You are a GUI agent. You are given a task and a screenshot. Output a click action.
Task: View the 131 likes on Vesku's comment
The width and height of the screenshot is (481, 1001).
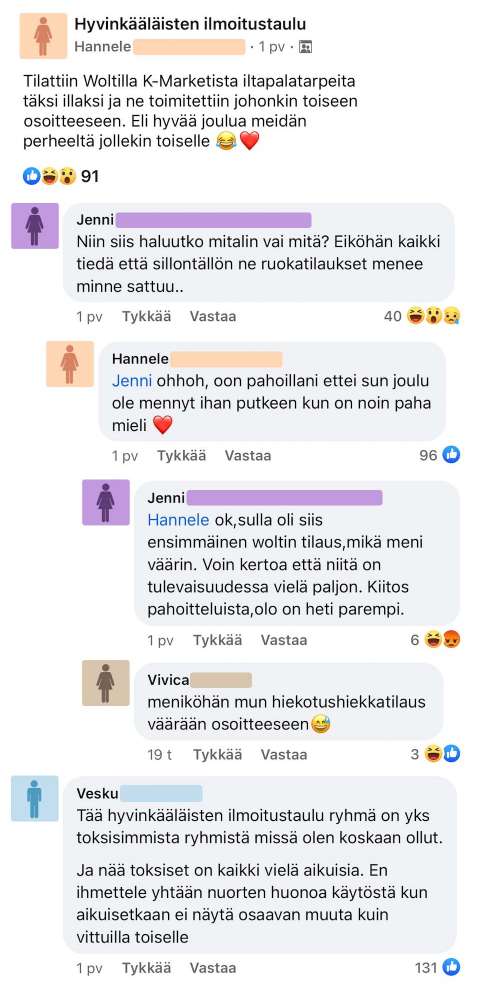[x=438, y=968]
